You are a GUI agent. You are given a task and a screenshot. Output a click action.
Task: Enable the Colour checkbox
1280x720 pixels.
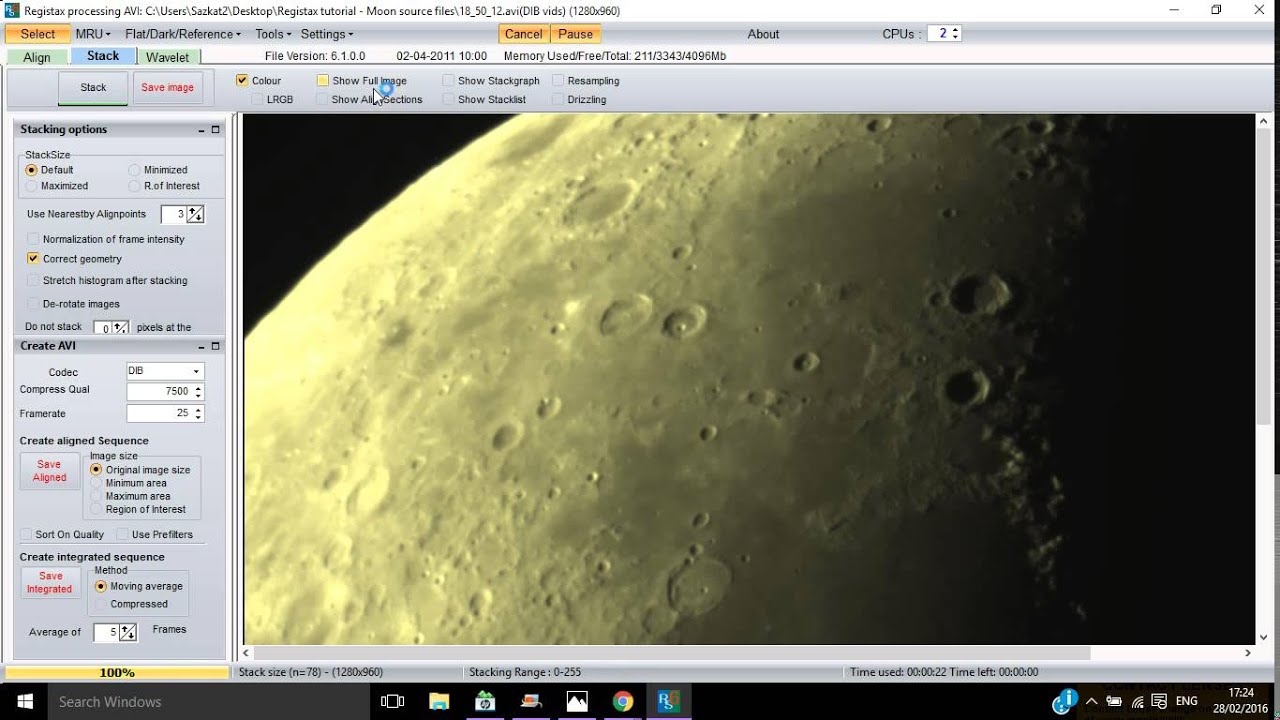coord(242,80)
